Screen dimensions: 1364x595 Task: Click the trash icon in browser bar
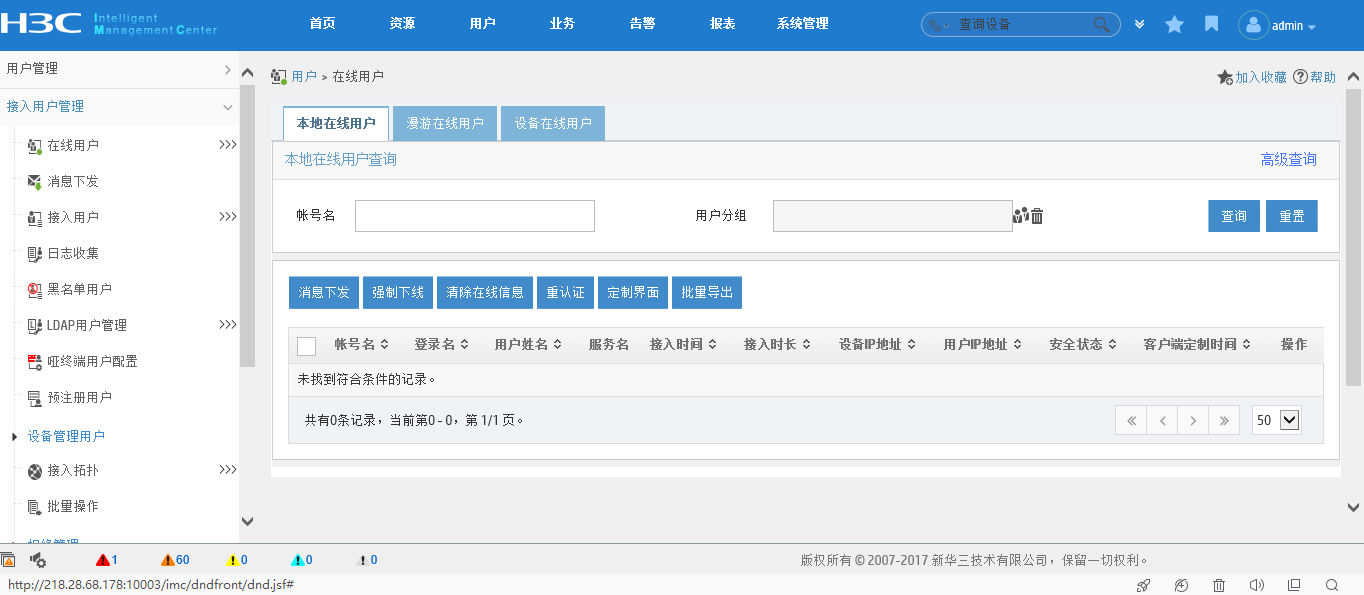(x=1218, y=585)
